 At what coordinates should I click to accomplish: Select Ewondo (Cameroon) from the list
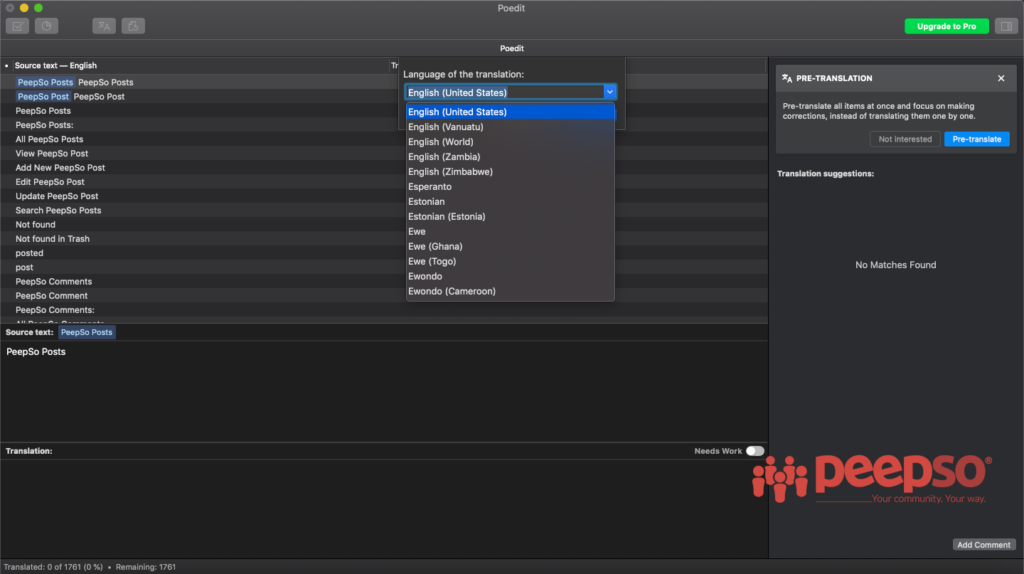pos(451,292)
